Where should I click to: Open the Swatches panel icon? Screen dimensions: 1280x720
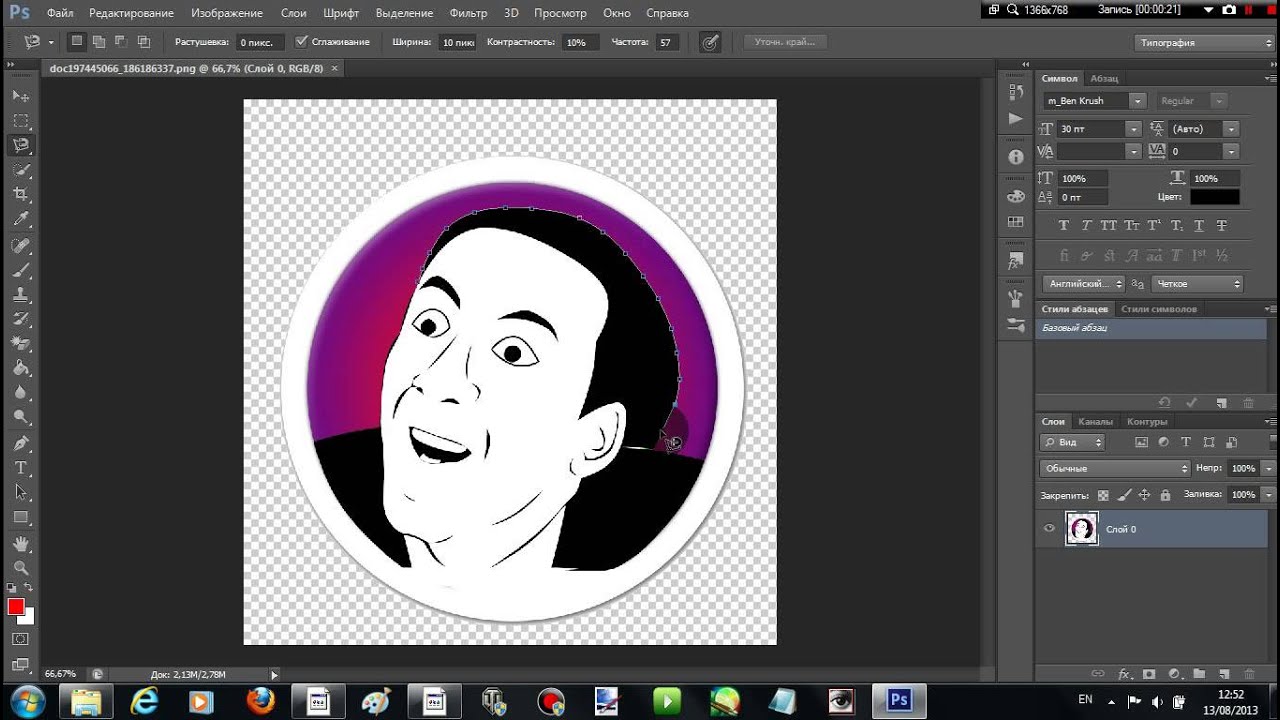coord(1016,222)
